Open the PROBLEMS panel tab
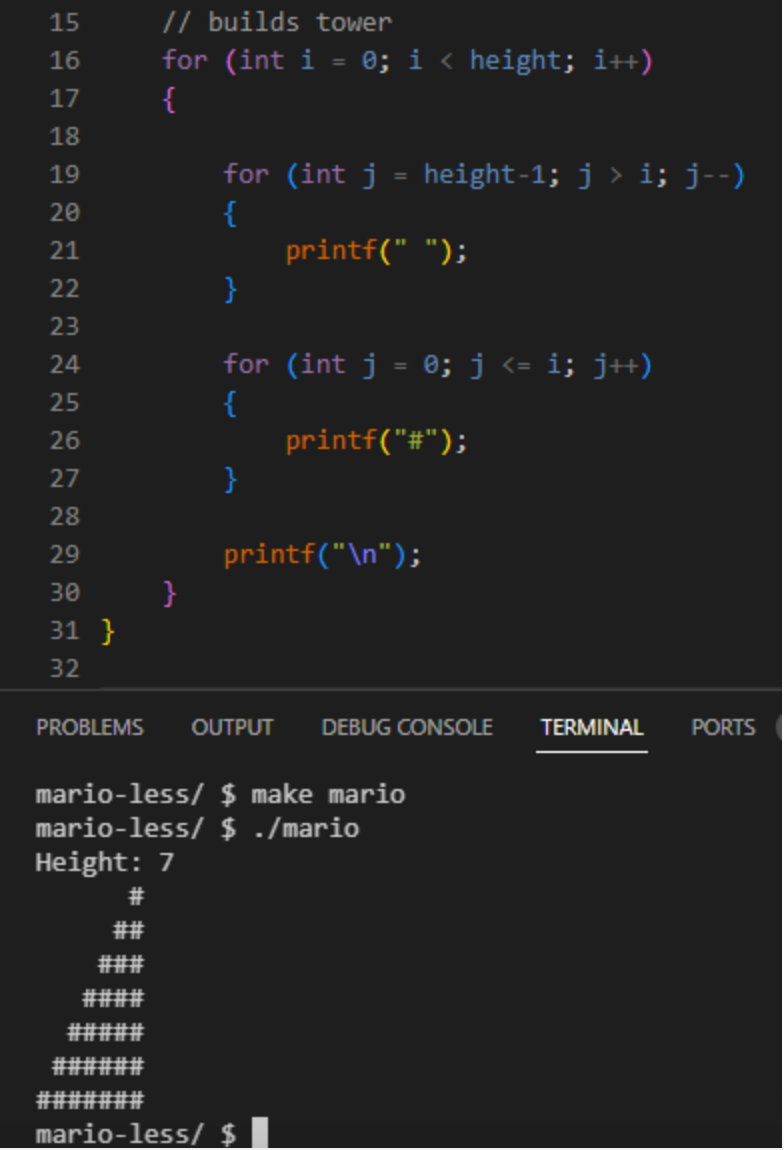This screenshot has width=784, height=1150. click(x=89, y=727)
